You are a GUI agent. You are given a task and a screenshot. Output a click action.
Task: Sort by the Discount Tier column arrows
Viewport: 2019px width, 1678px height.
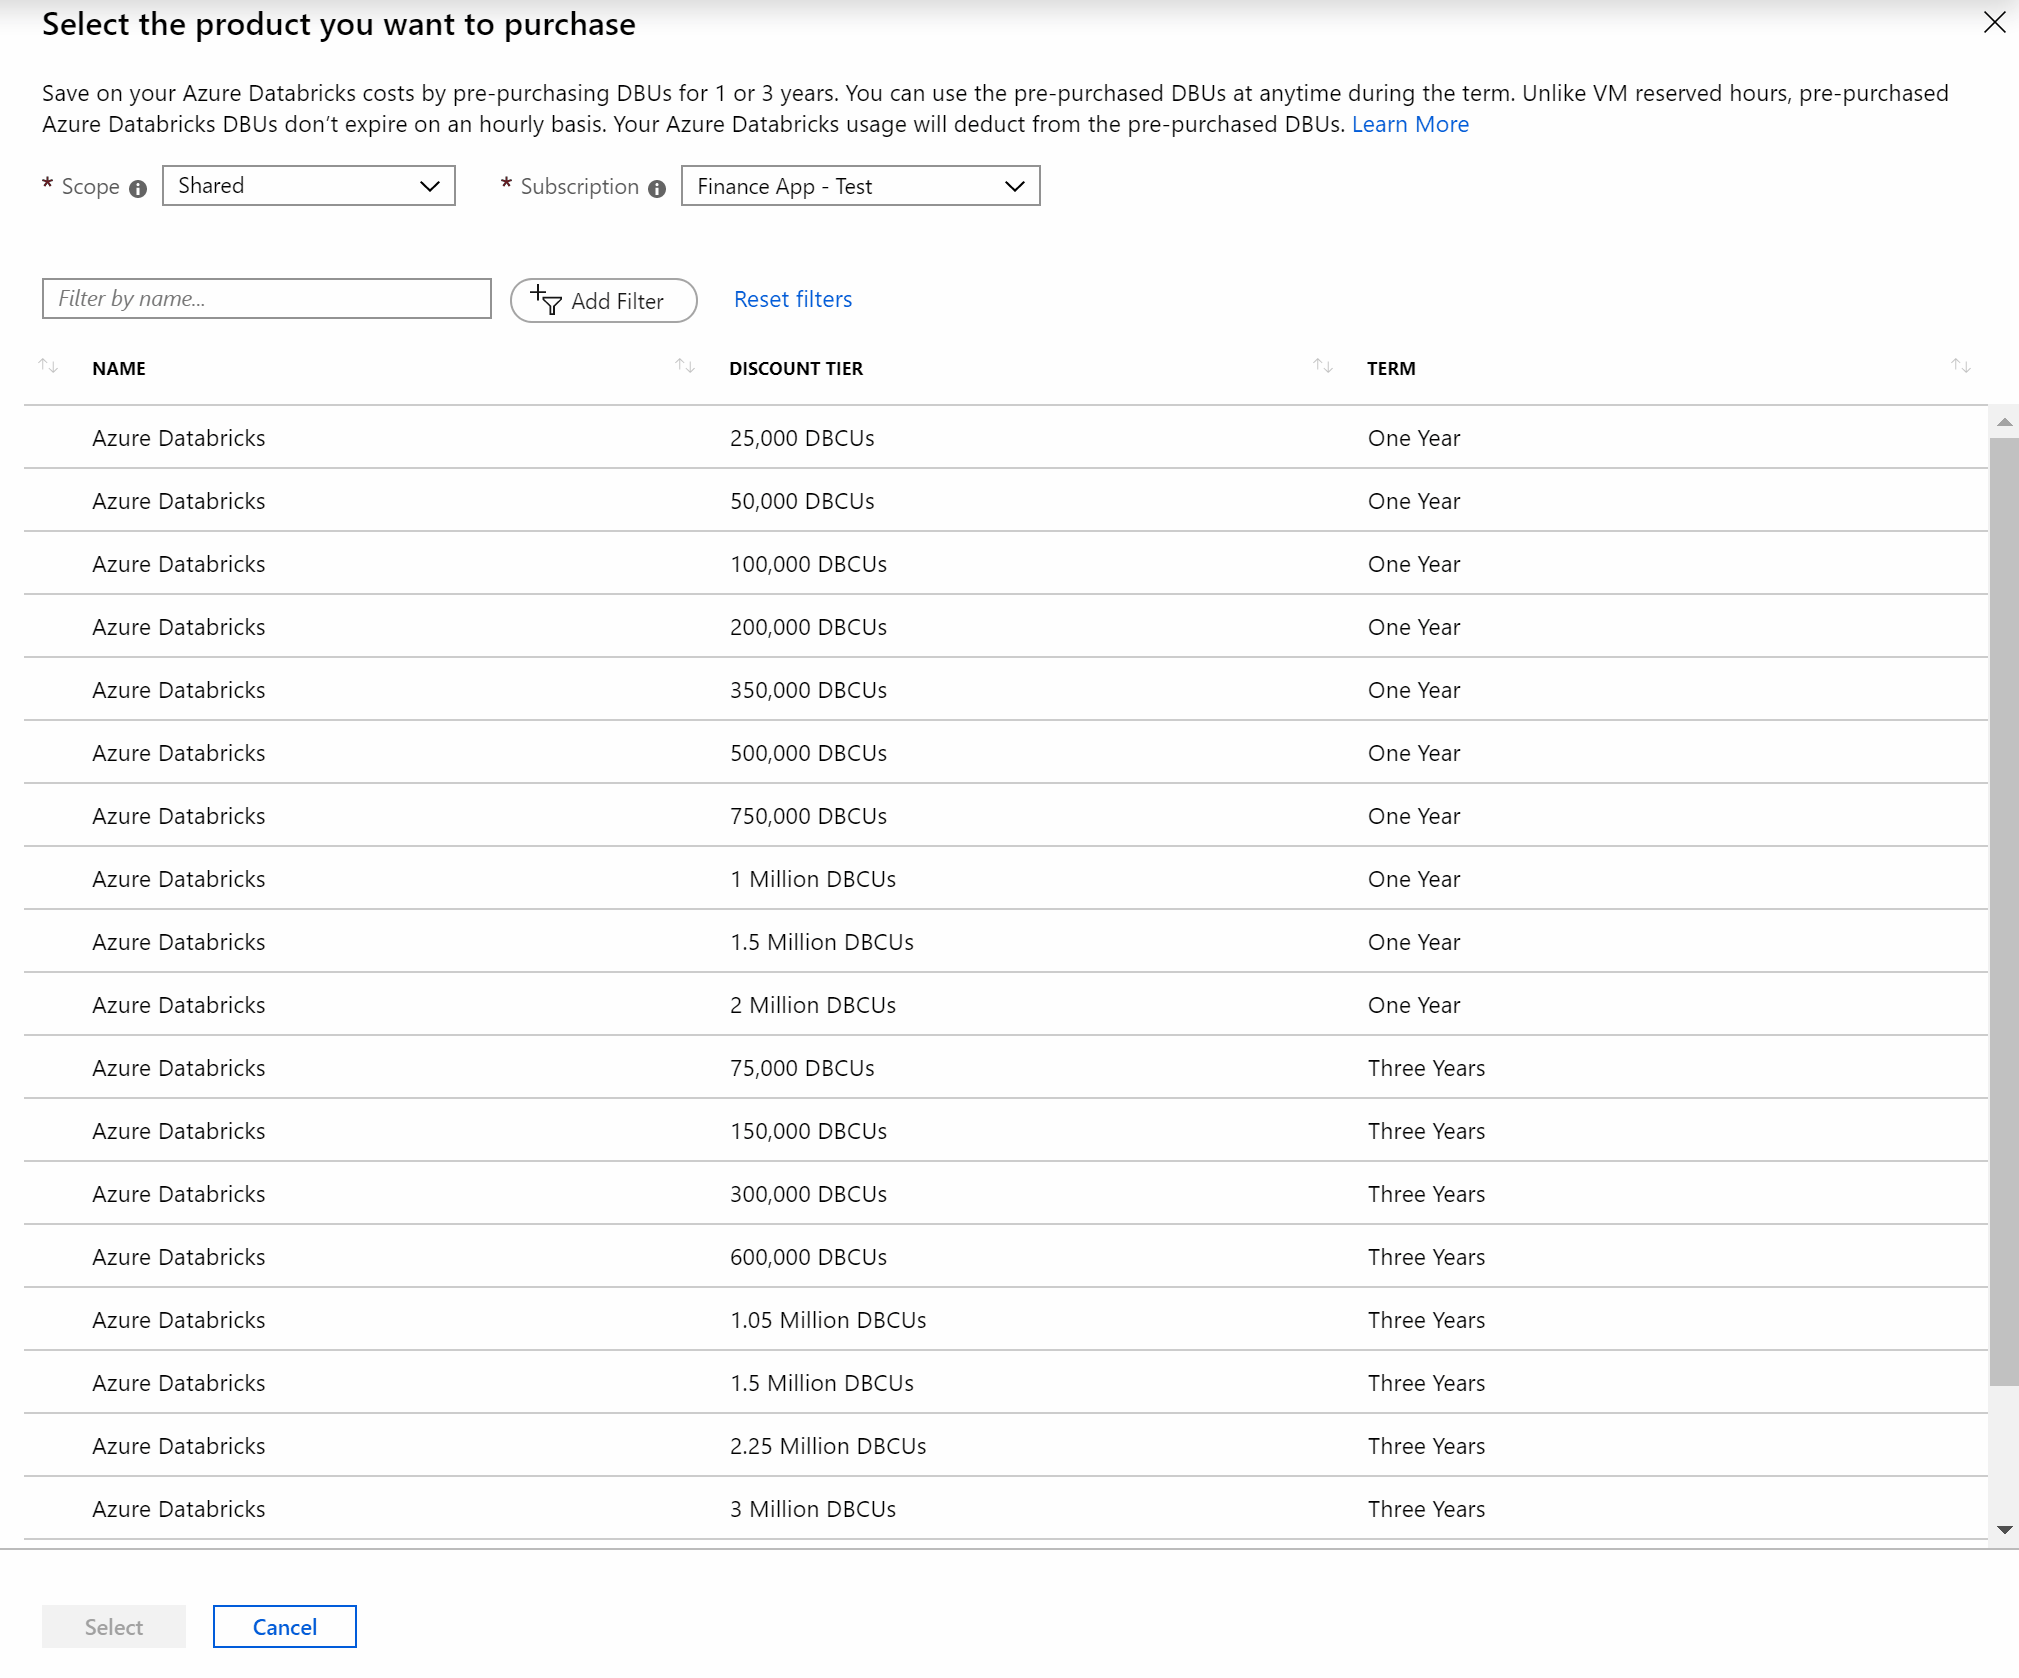coord(1323,366)
